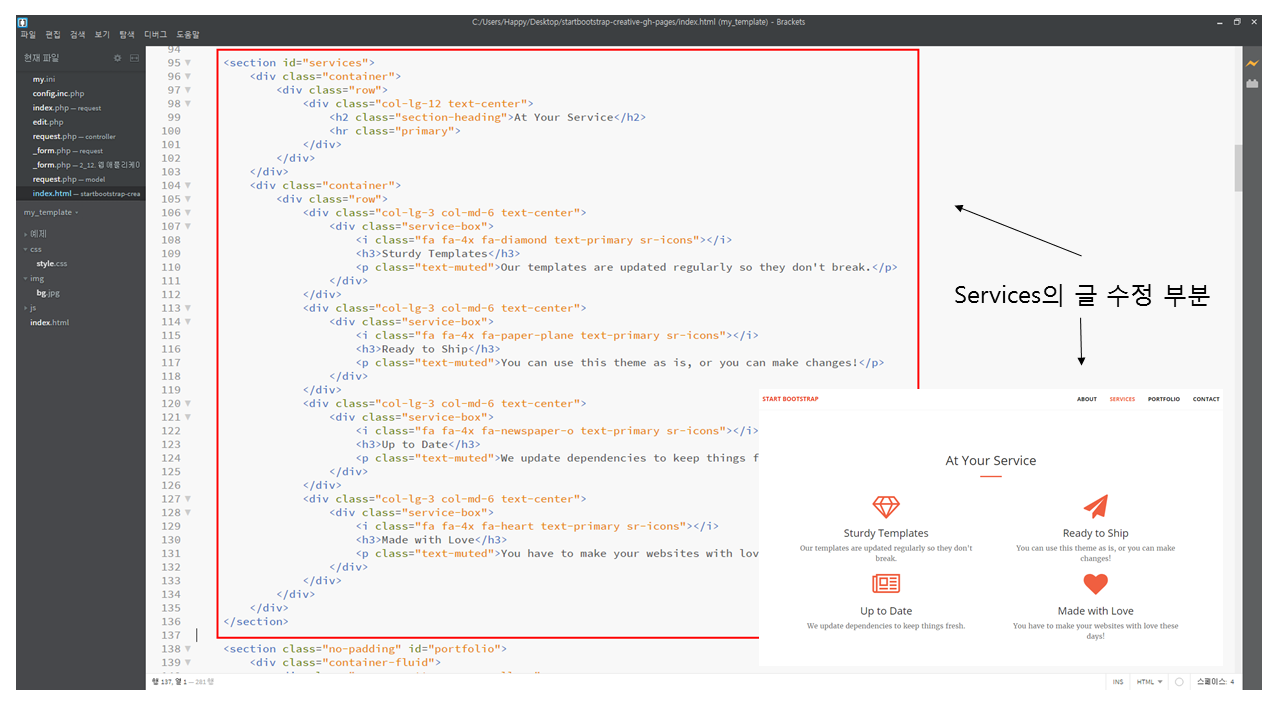Click the diamond icon above Sturdy Templates
Screen dimensions: 1280x720
click(x=886, y=507)
